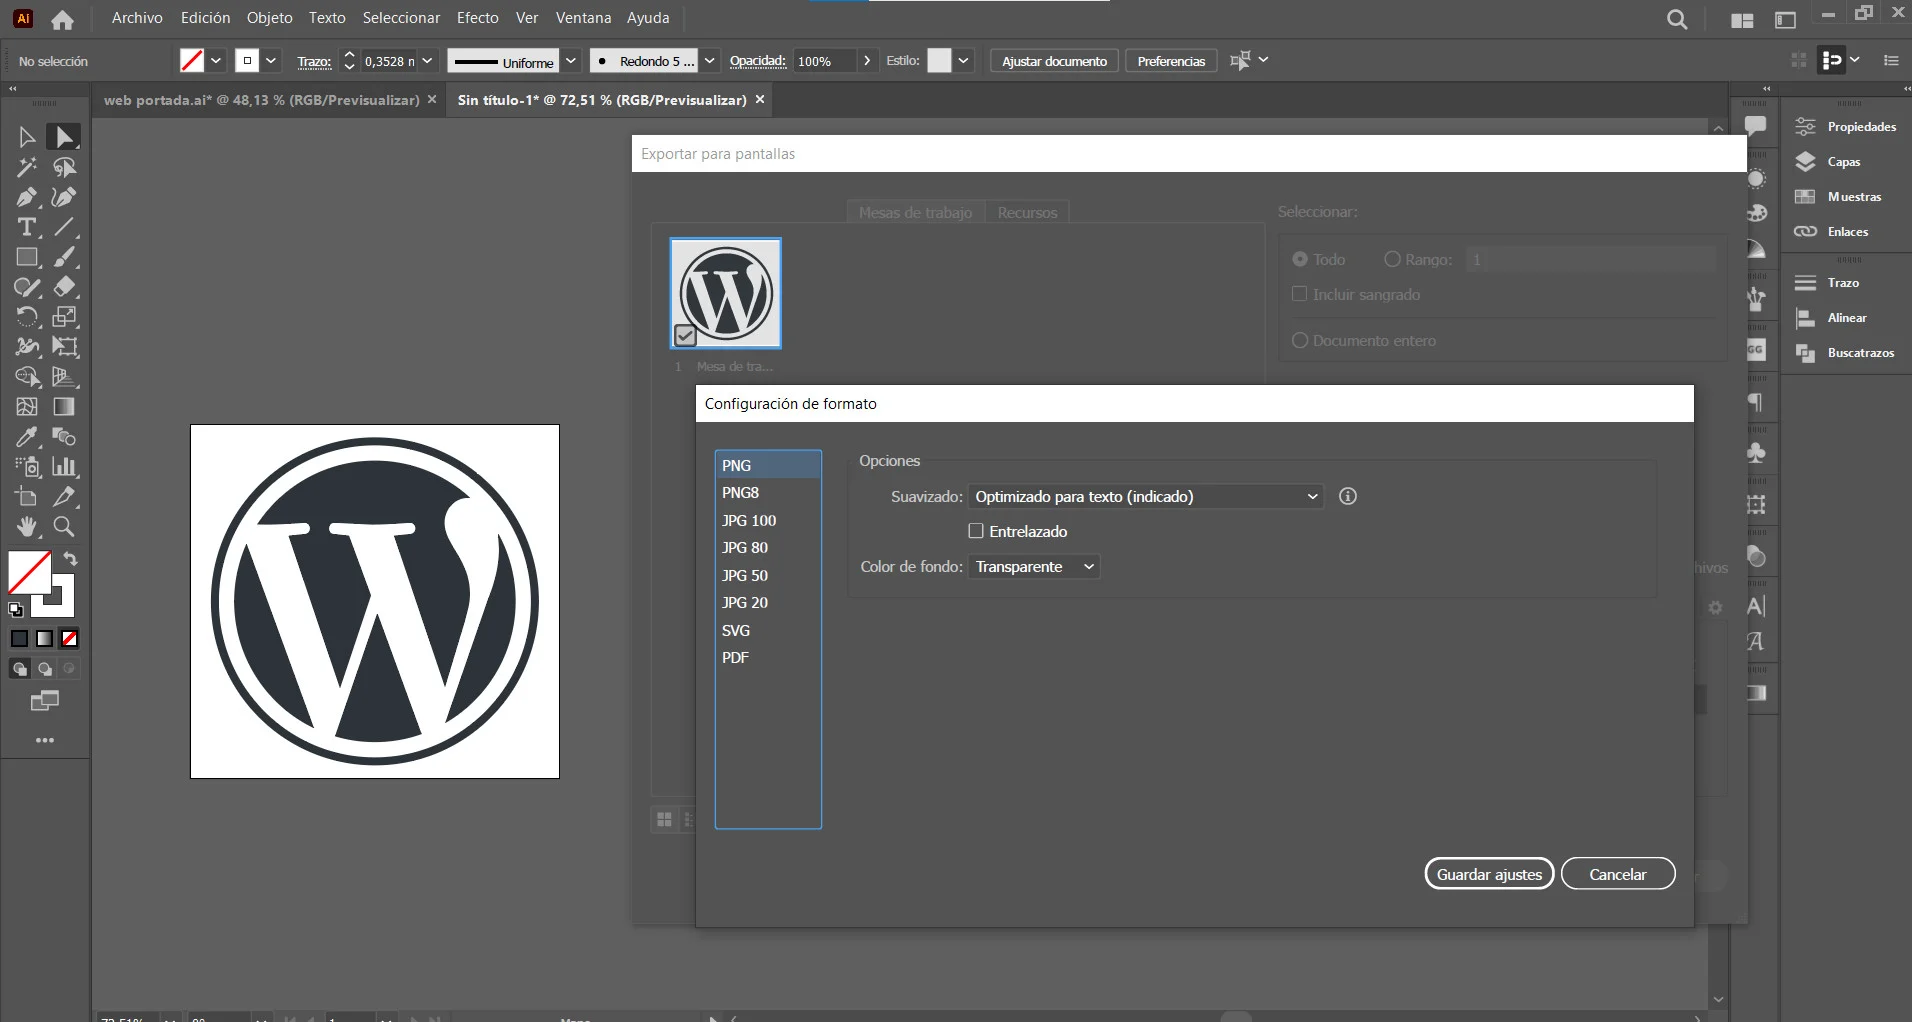Open the stroke weight dropdown
Image resolution: width=1912 pixels, height=1022 pixels.
[x=427, y=61]
